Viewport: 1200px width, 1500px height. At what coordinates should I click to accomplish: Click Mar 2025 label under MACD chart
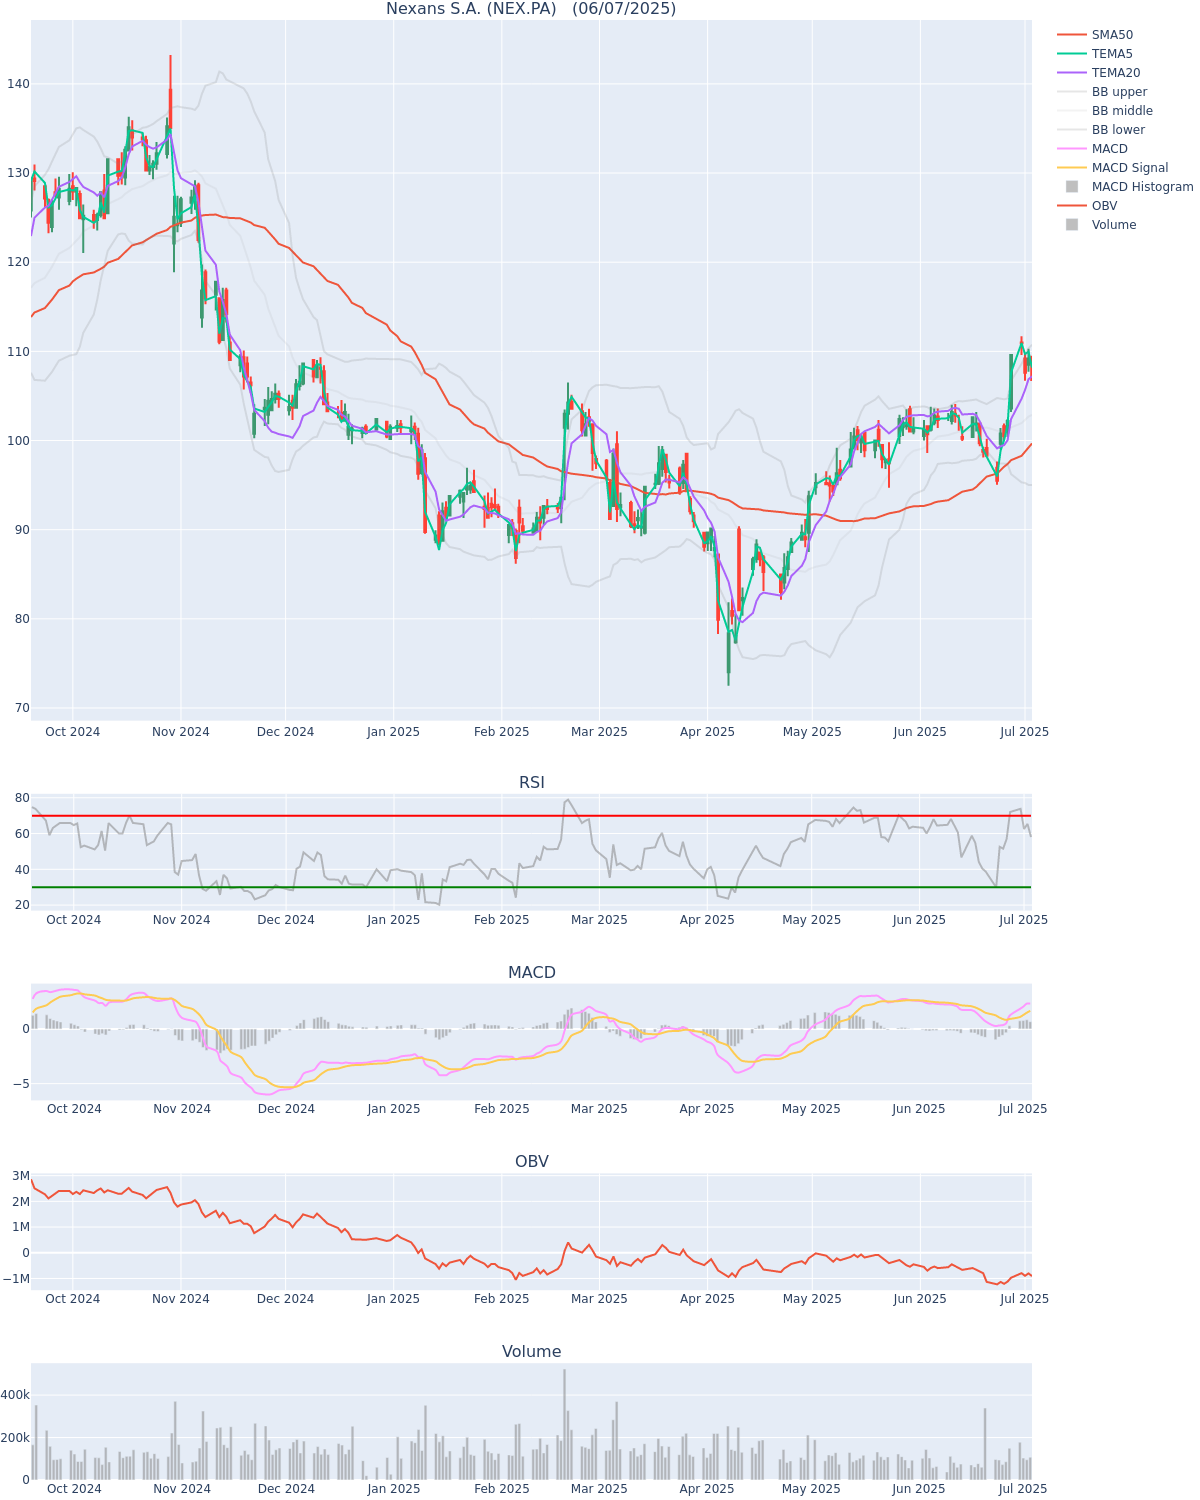[599, 1109]
